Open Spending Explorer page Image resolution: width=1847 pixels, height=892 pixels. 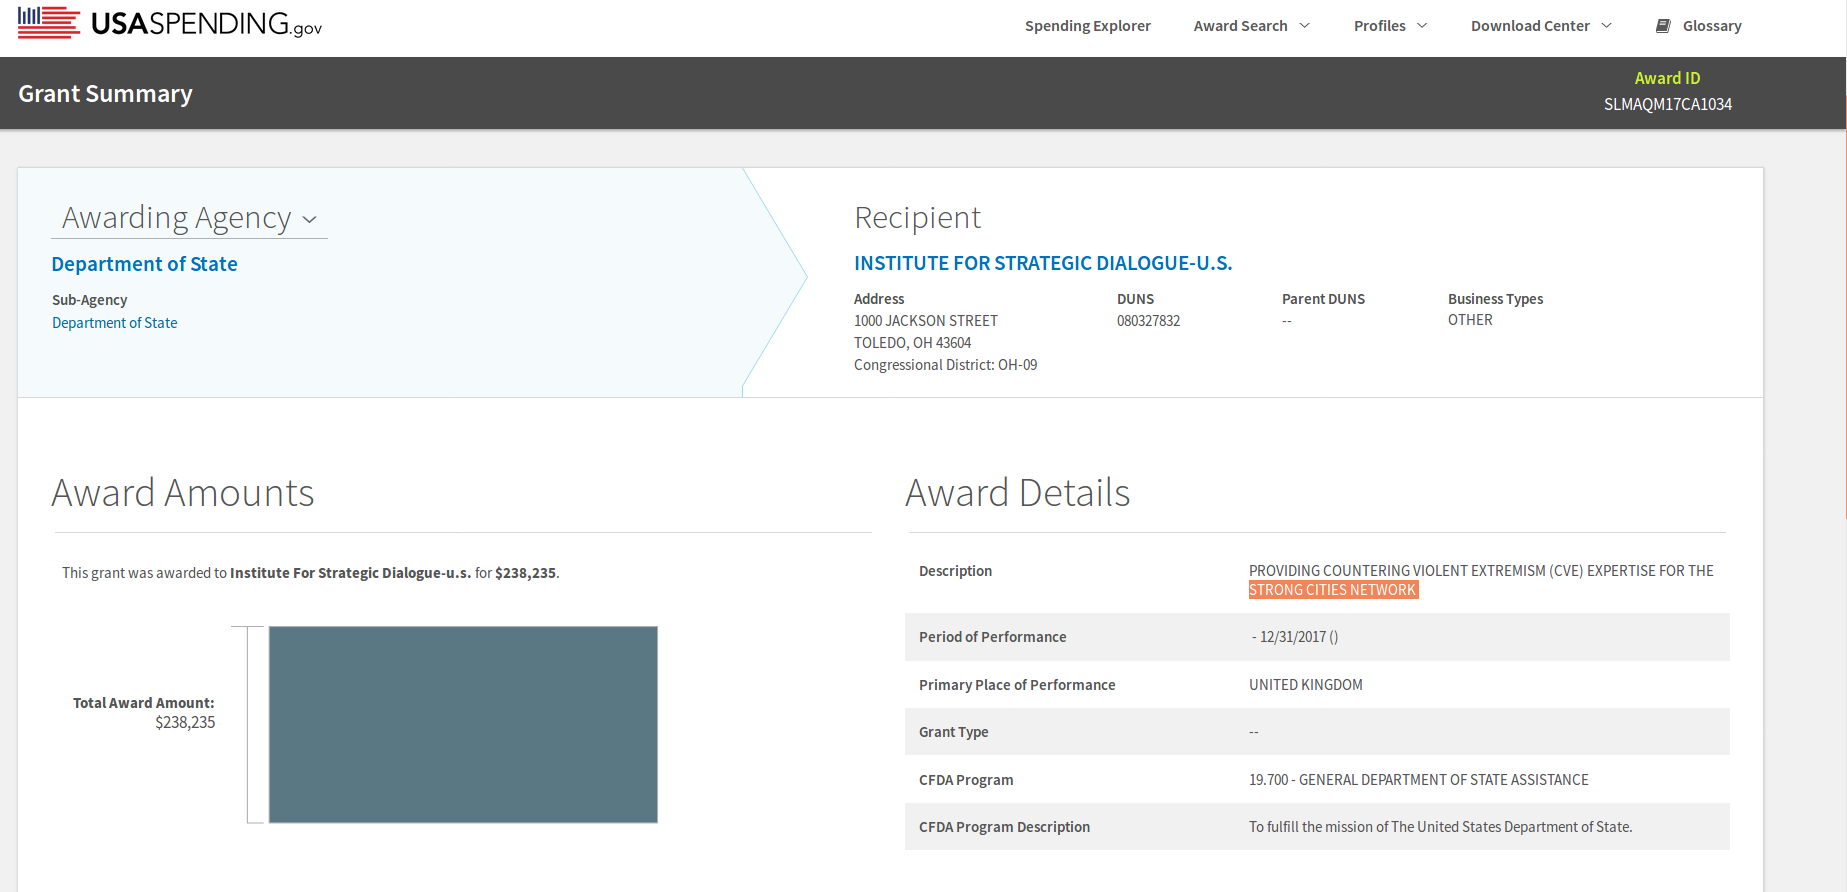click(x=1087, y=26)
